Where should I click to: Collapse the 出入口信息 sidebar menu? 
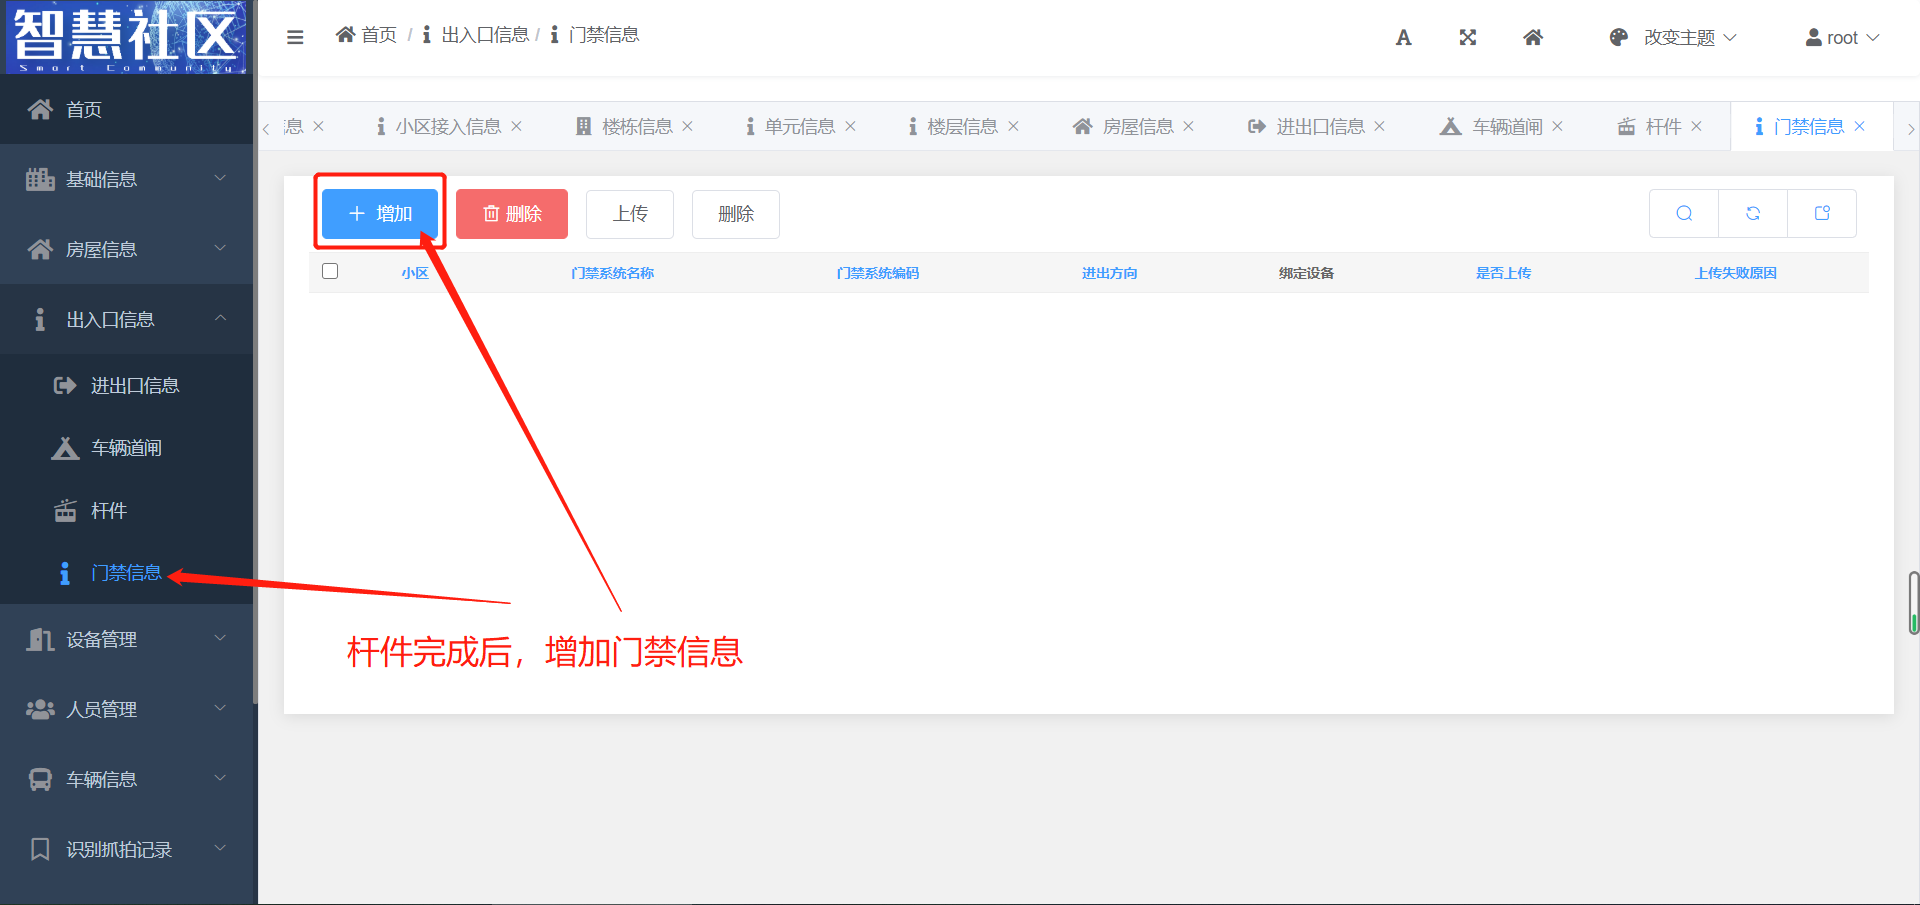coord(126,319)
